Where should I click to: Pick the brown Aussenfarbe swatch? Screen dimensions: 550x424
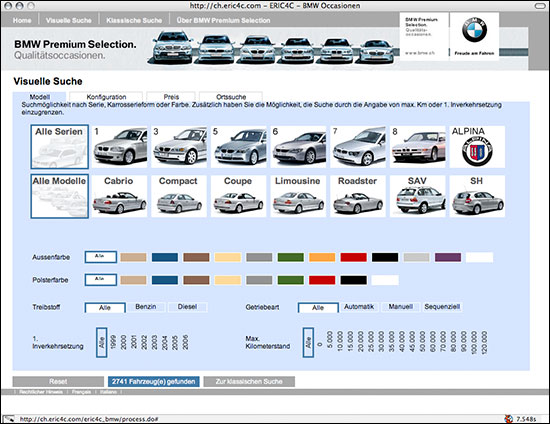tap(196, 257)
